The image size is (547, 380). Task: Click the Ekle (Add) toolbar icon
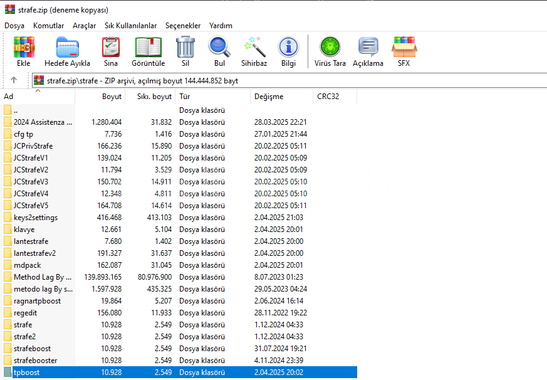pos(24,47)
